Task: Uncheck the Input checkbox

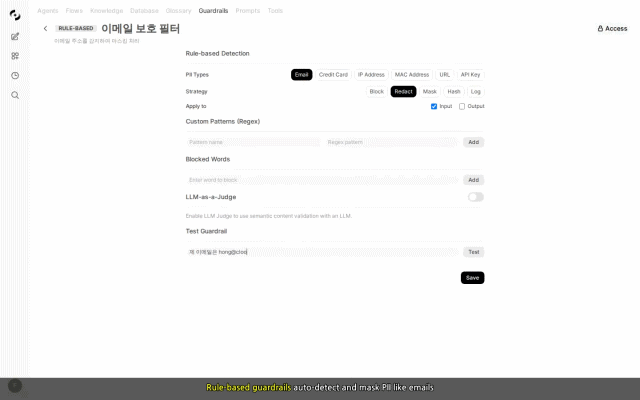Action: 434,106
